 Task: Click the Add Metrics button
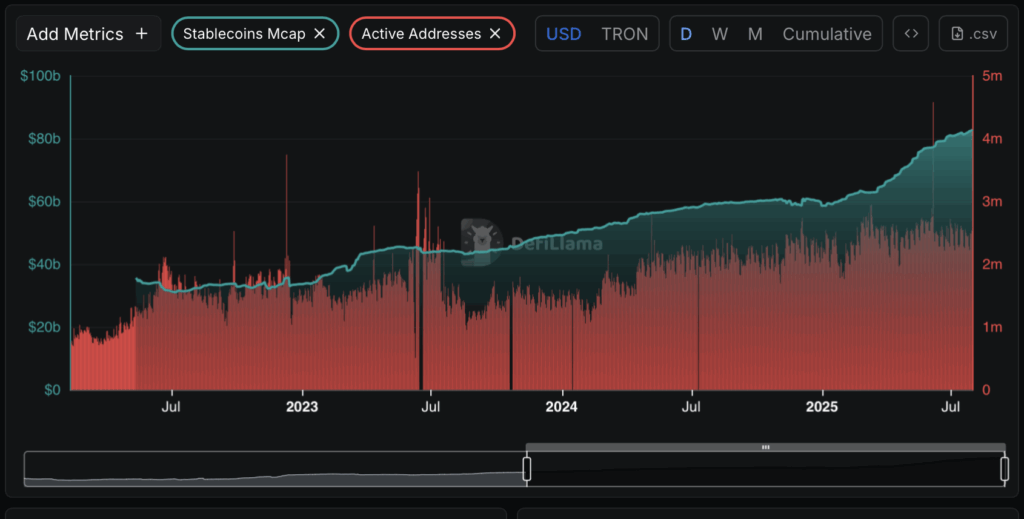pyautogui.click(x=88, y=34)
